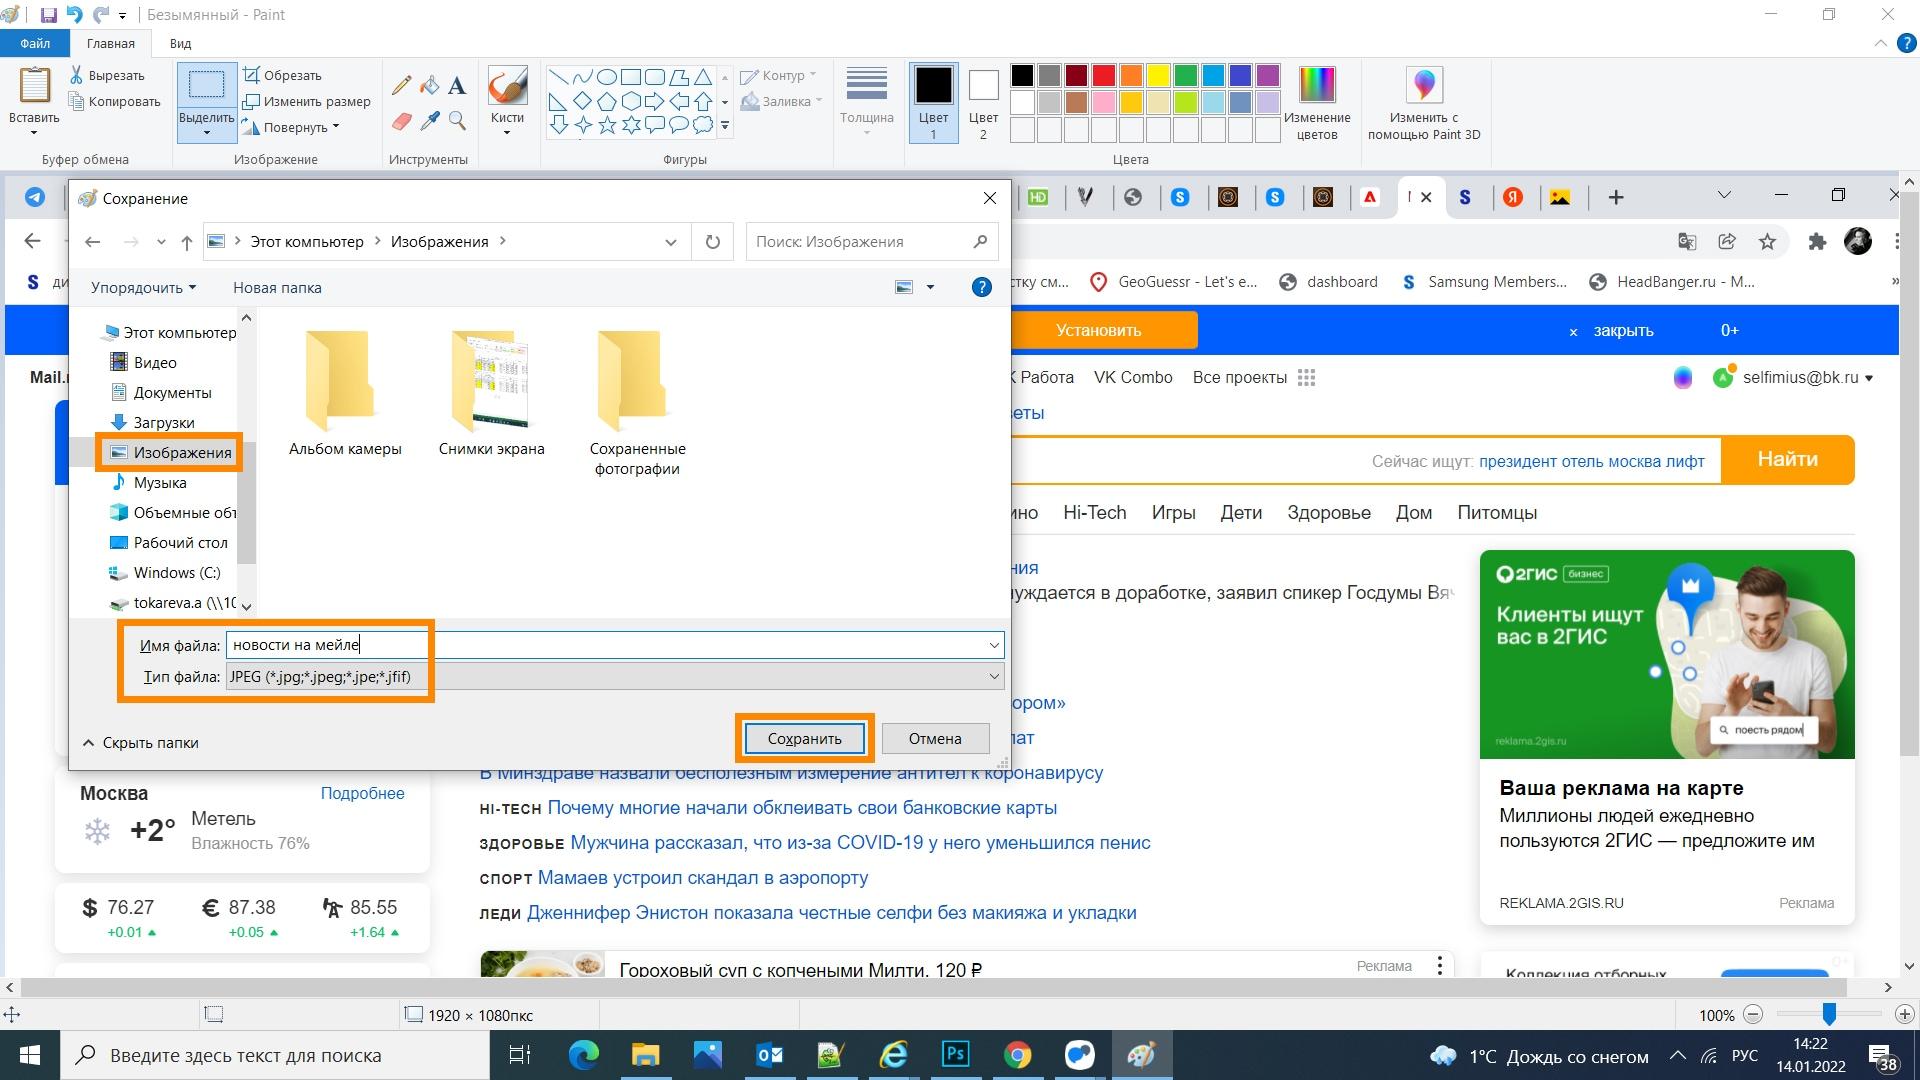Hide folders (Скрыть папки) toggle

140,743
